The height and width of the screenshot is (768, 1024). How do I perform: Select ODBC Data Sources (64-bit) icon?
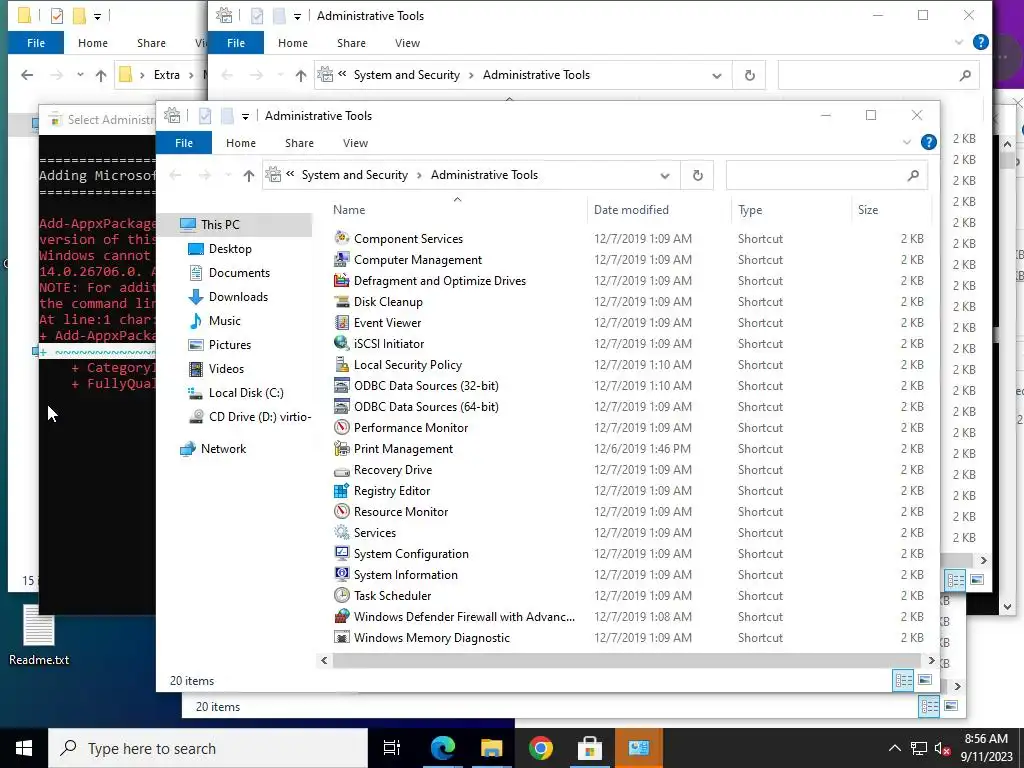click(x=342, y=406)
